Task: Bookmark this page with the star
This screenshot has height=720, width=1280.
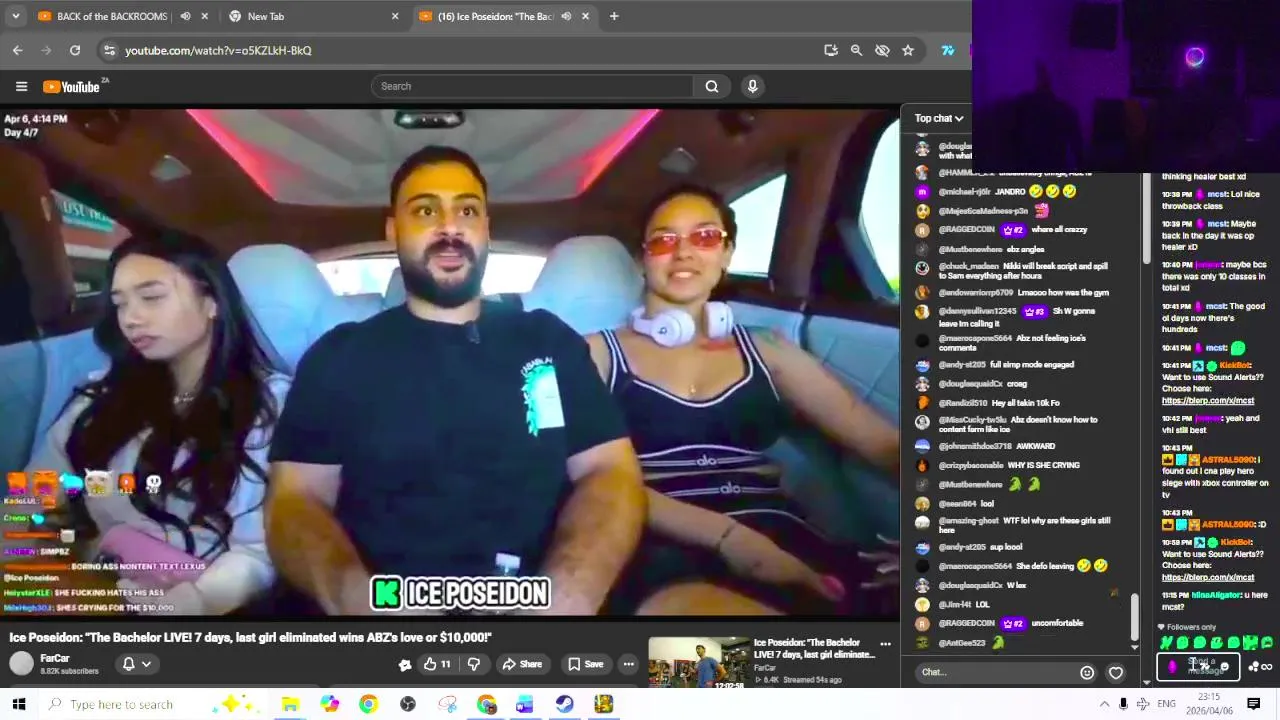Action: pyautogui.click(x=908, y=50)
